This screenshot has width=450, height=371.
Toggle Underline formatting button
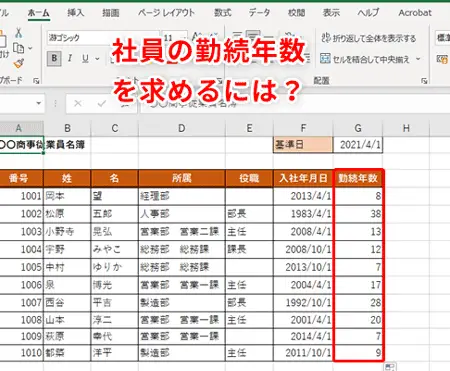[x=85, y=59]
